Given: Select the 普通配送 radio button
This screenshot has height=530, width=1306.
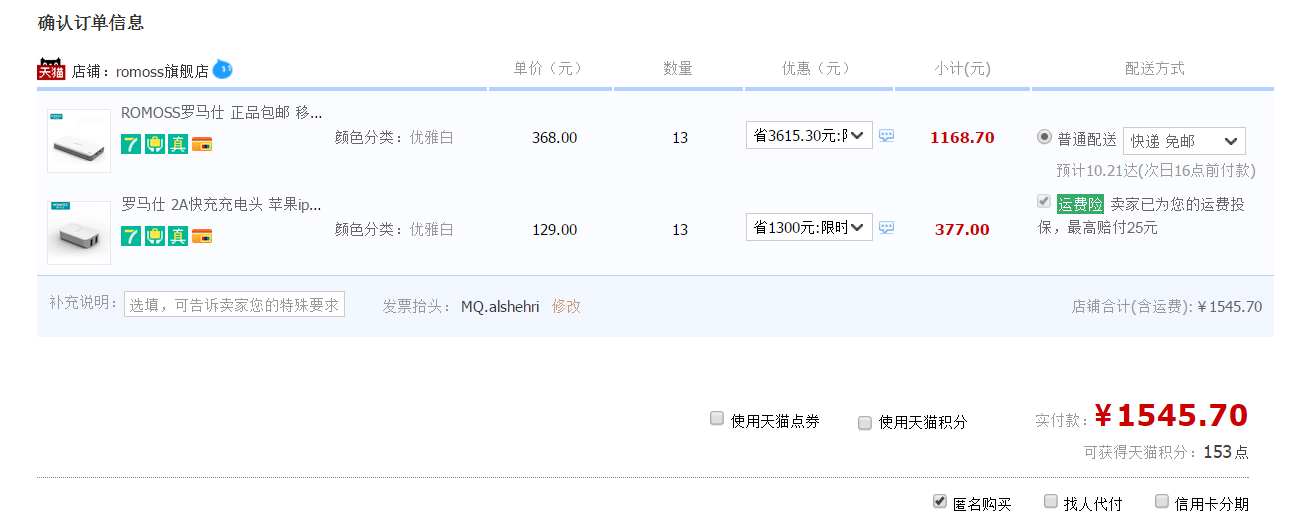Looking at the screenshot, I should (x=1045, y=137).
